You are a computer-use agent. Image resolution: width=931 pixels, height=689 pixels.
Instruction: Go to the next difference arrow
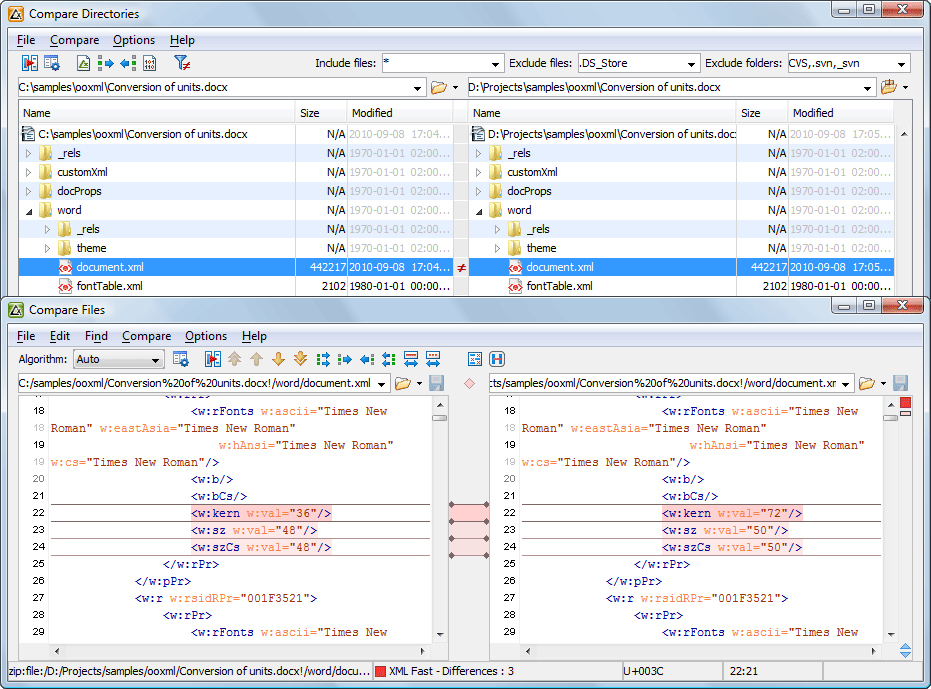click(278, 359)
